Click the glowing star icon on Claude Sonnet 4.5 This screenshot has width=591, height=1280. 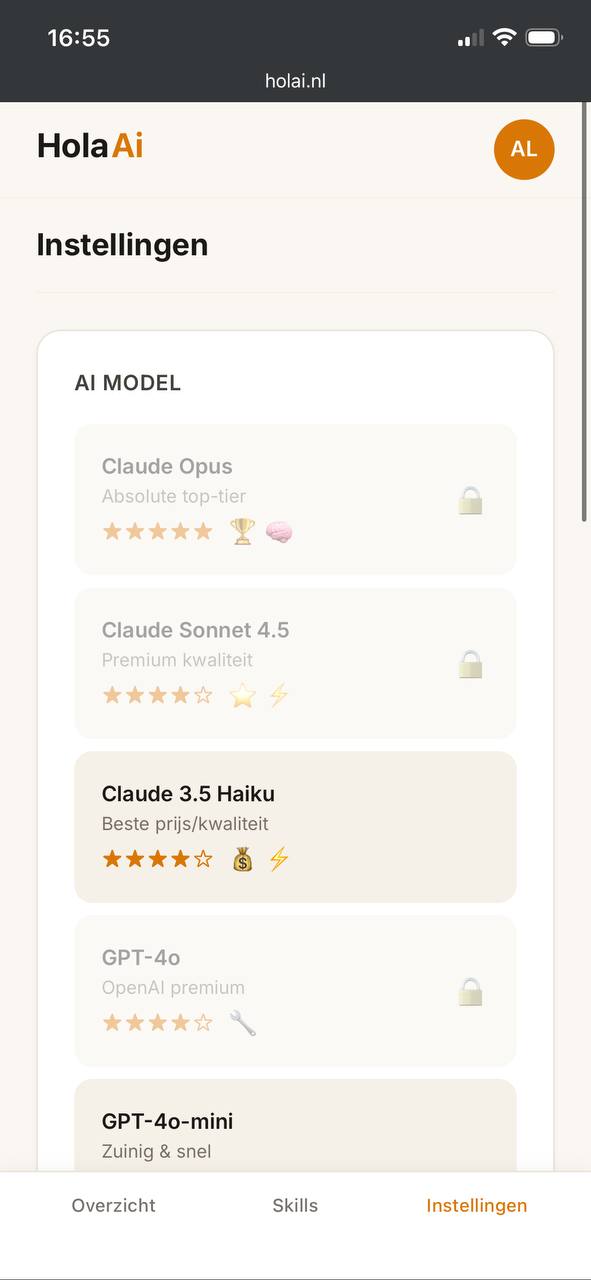(242, 694)
